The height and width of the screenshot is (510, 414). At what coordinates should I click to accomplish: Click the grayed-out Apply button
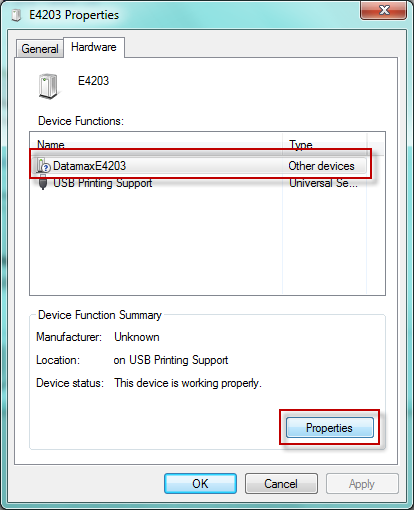click(x=362, y=484)
